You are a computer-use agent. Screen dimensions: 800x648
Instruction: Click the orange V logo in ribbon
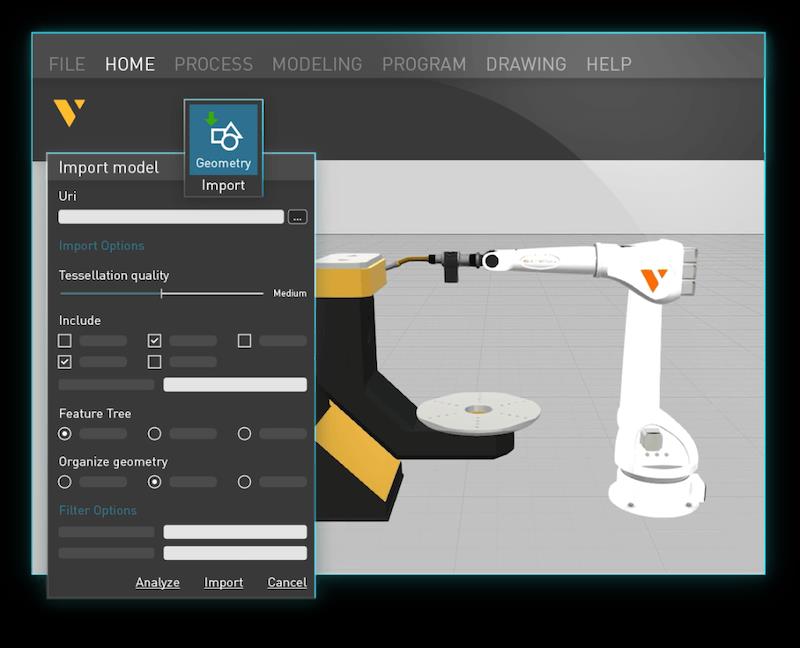point(69,113)
